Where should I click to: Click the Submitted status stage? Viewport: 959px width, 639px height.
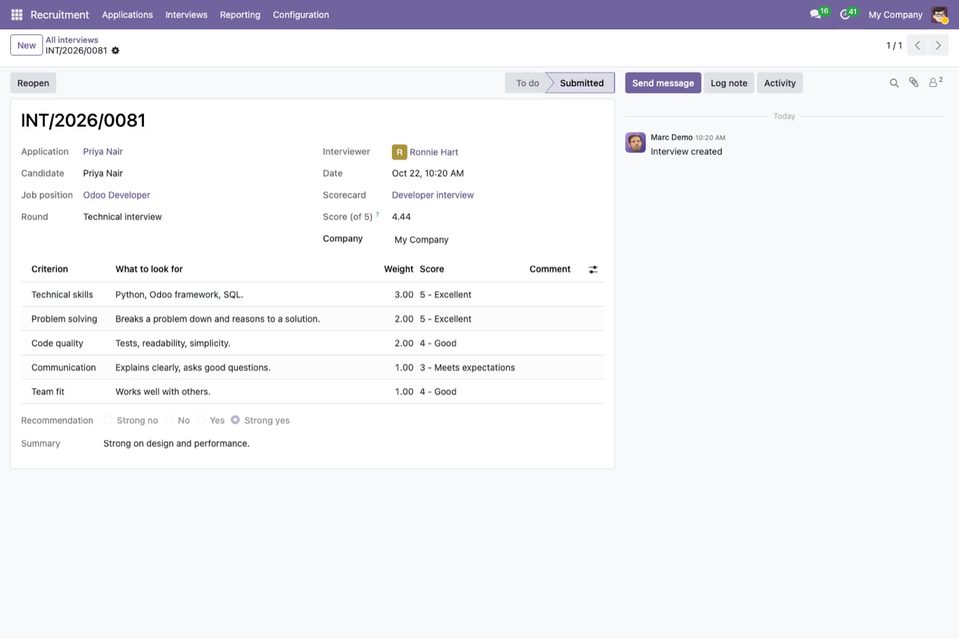point(582,83)
